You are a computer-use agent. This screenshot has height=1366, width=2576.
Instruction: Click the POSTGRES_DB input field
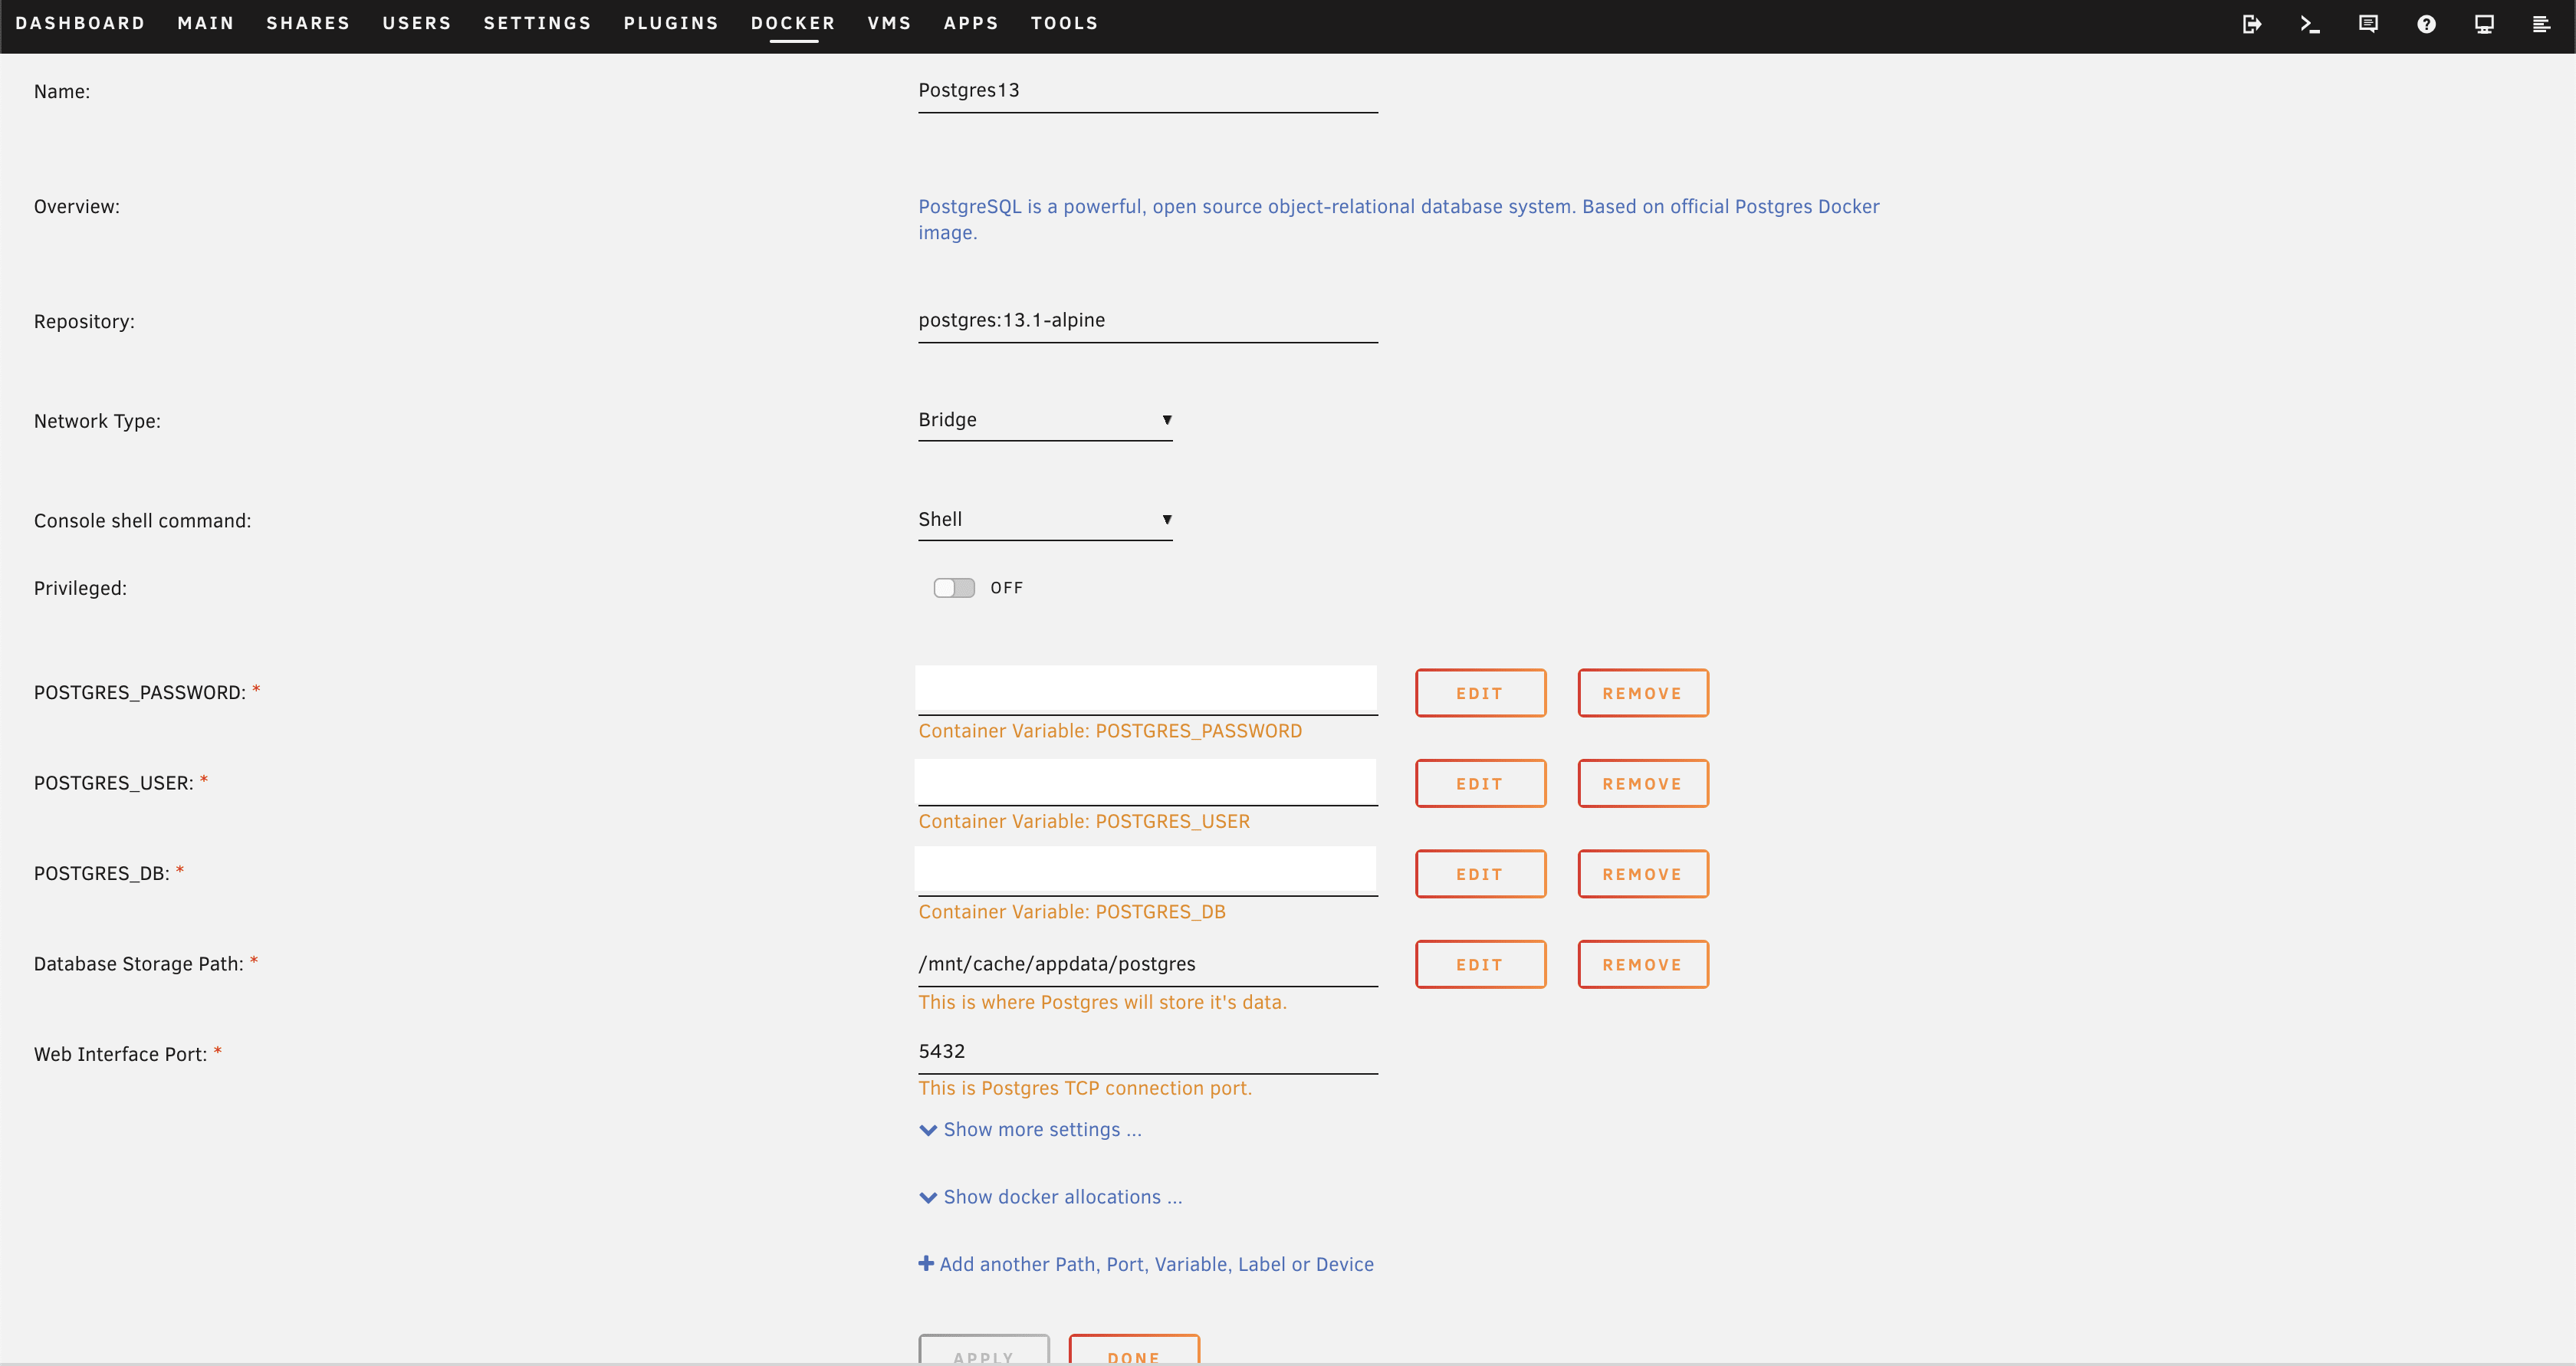1146,871
